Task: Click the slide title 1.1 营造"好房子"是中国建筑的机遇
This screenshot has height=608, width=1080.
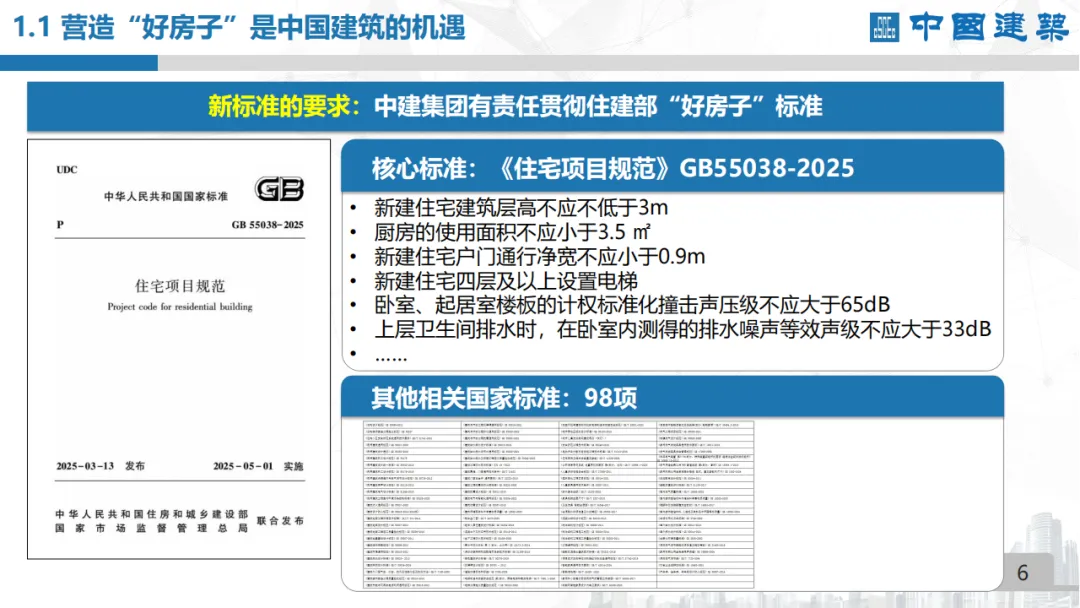Action: (240, 28)
